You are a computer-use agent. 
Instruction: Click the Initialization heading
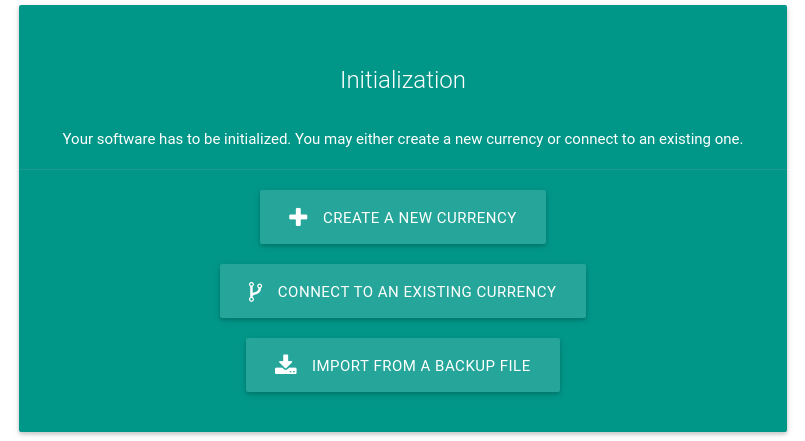coord(403,80)
